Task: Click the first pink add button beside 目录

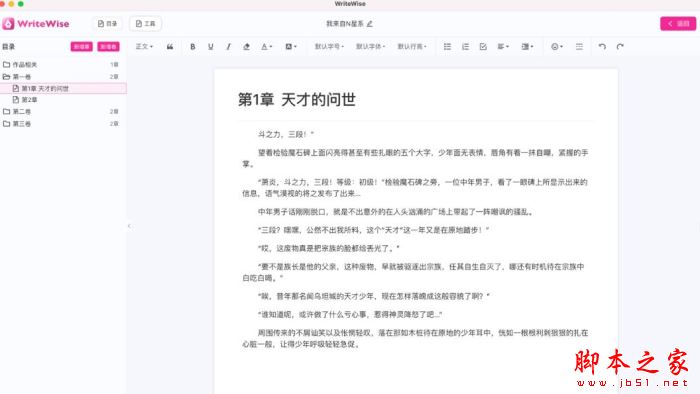Action: pos(81,46)
